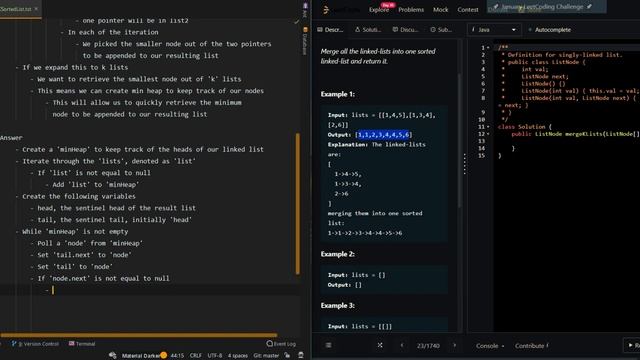Go to the previous problem arrow

coord(402,345)
